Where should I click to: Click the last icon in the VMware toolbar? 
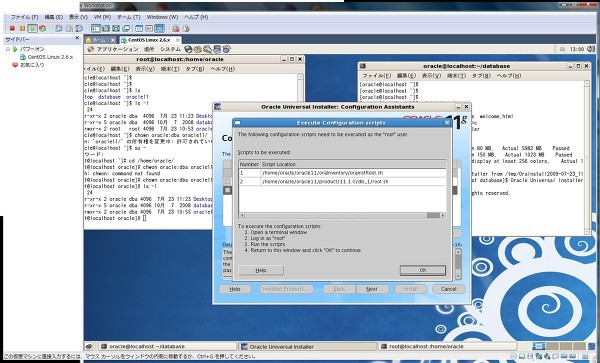point(186,28)
